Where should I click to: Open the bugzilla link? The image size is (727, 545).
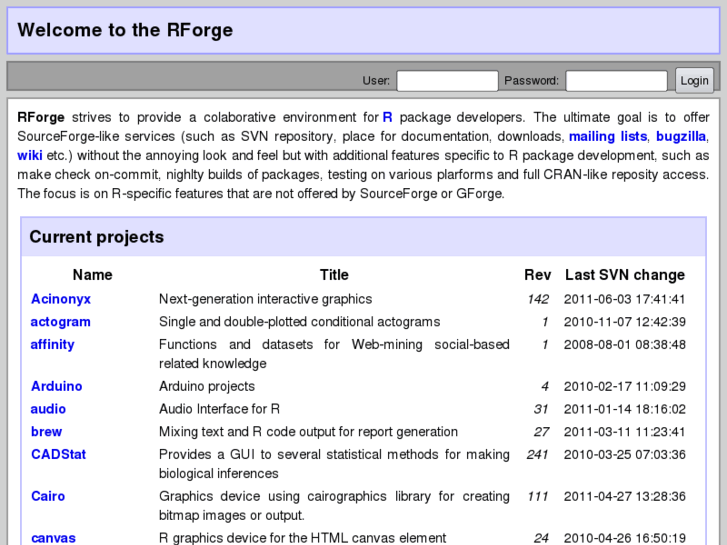coord(681,136)
